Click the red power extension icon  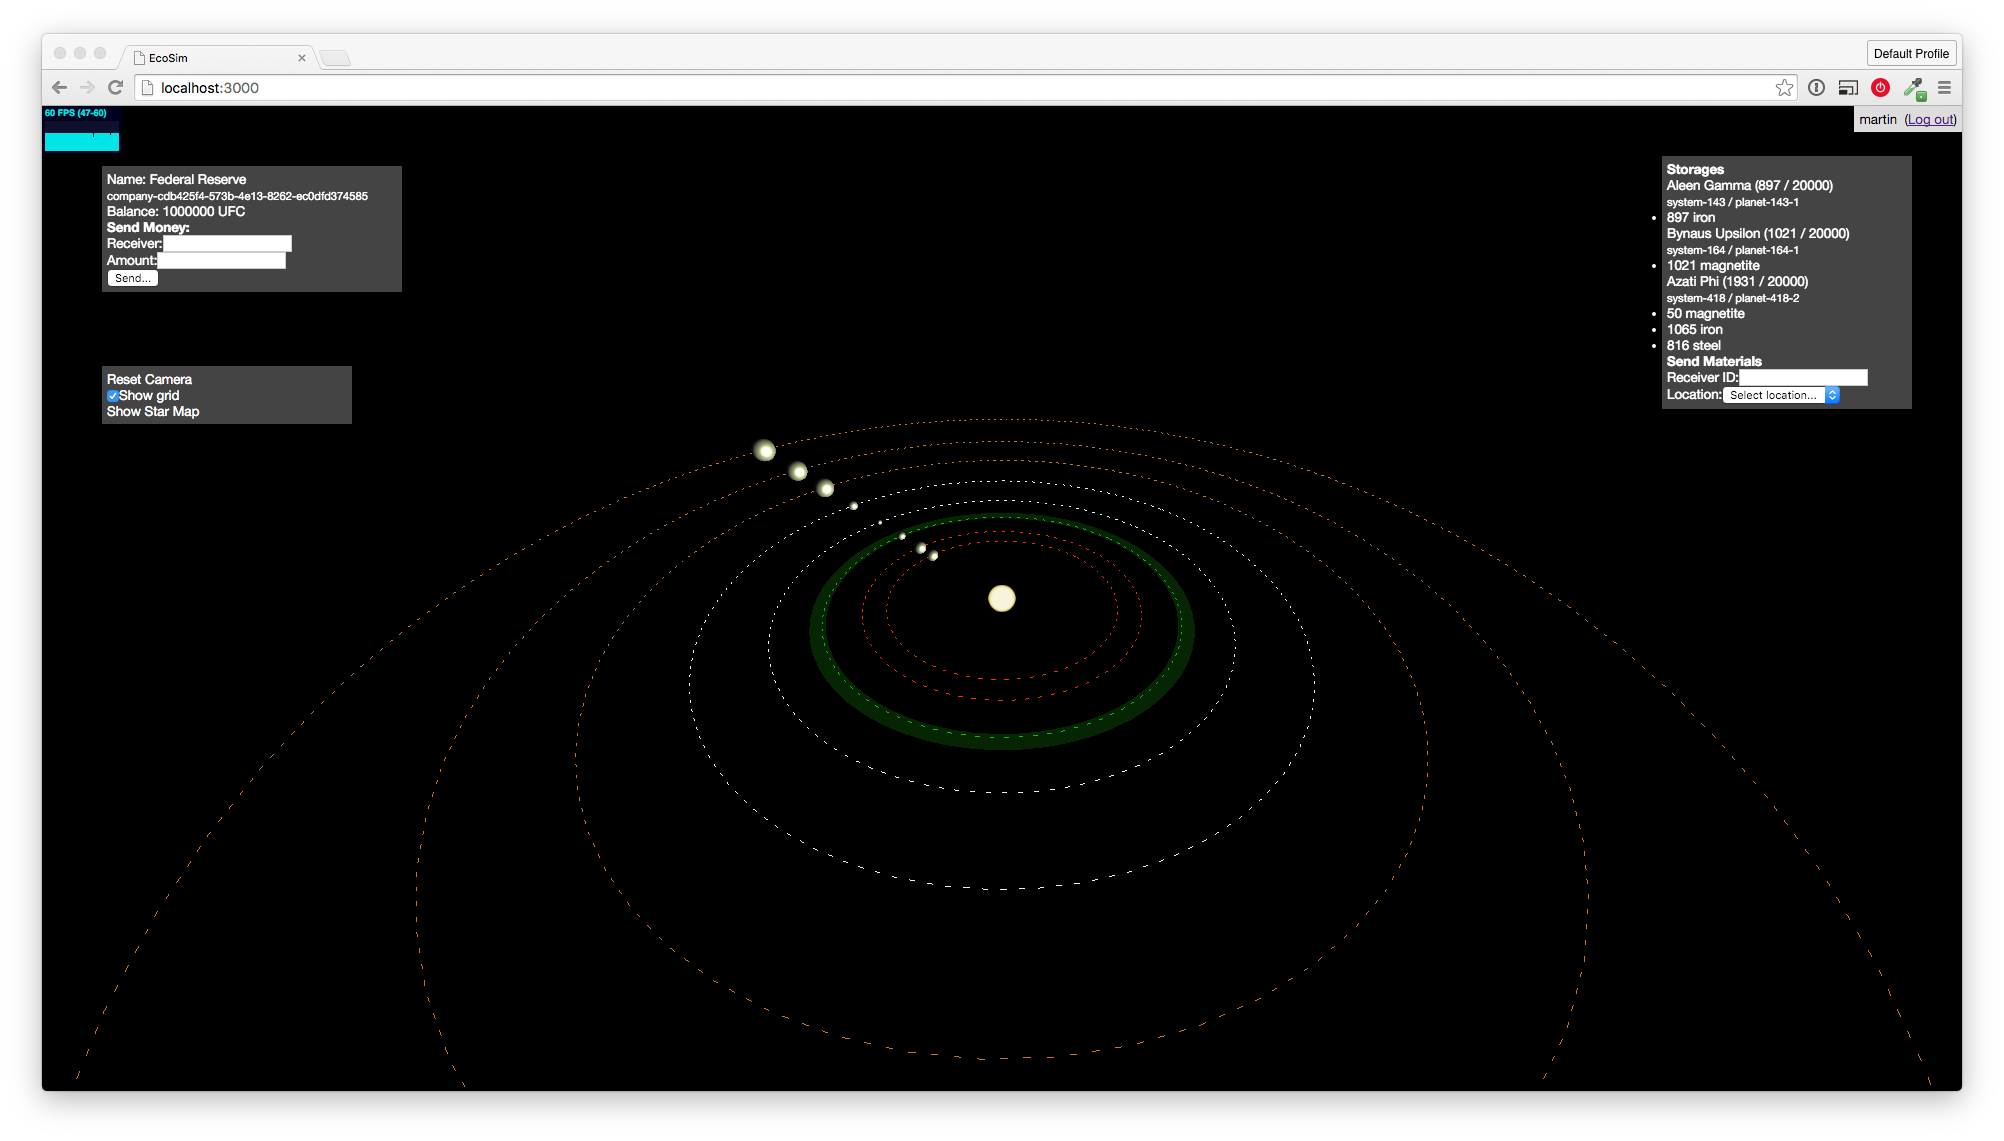tap(1880, 87)
